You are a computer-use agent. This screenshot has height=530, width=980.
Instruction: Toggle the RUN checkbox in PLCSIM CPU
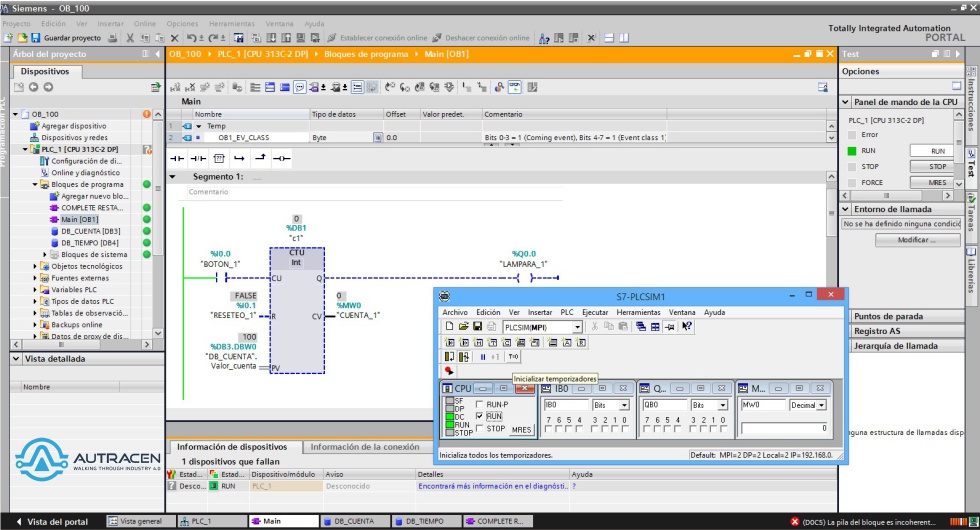click(479, 416)
